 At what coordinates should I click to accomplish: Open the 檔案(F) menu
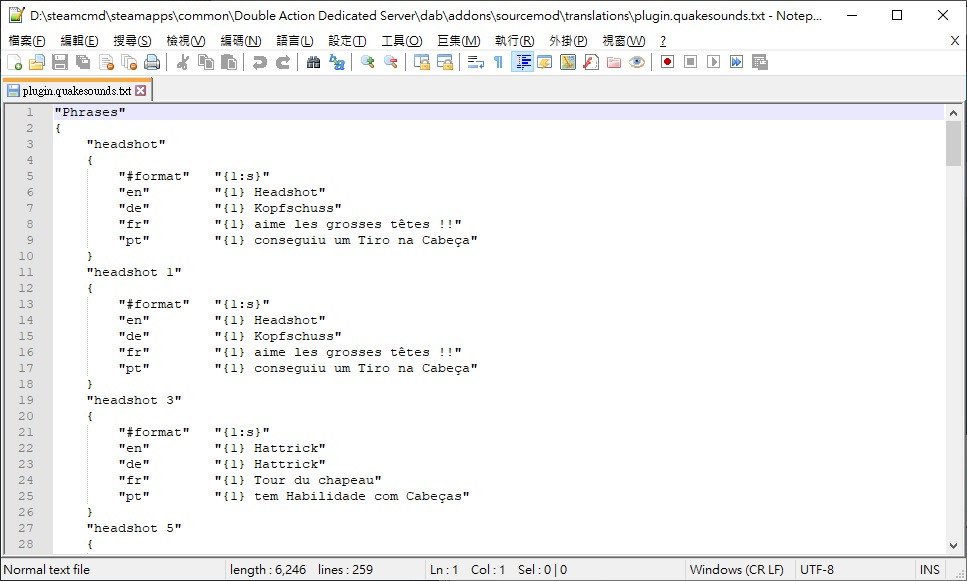coord(27,40)
